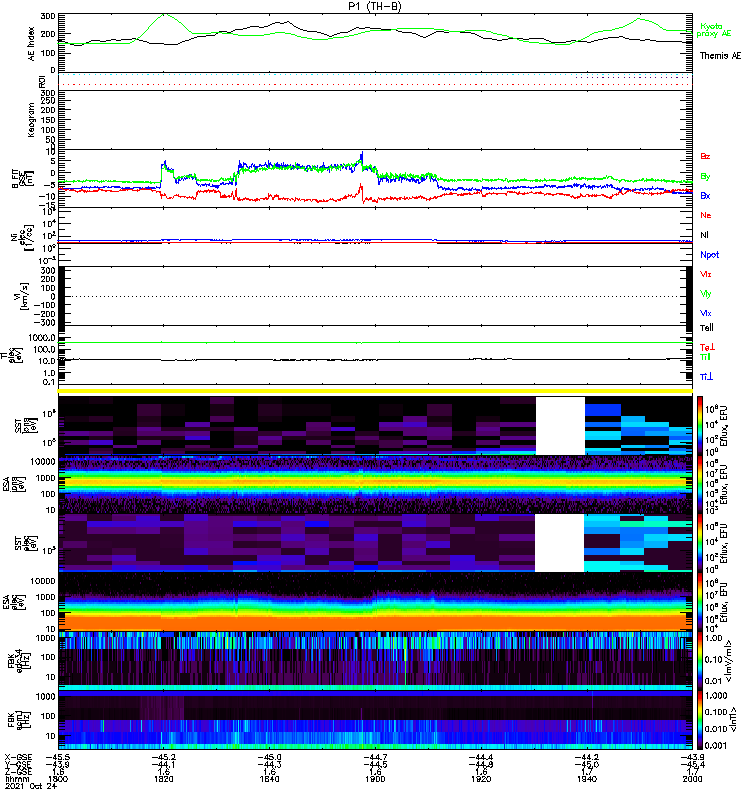Click the time tick label '1940'
This screenshot has height=800, width=750.
(587, 779)
